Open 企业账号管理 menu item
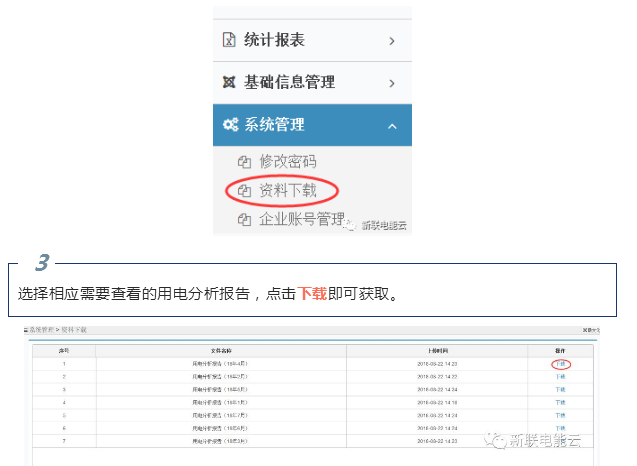Screen dimensions: 637x466 pyautogui.click(x=301, y=219)
